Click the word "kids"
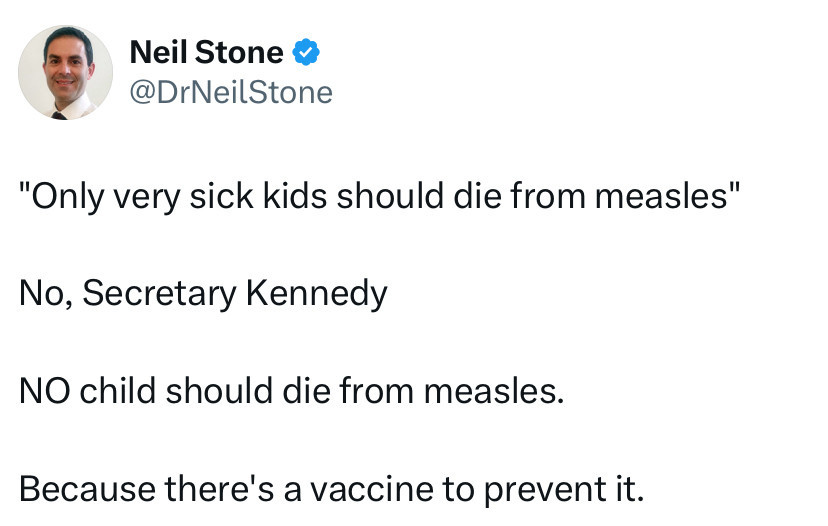Screen dimensions: 828x526 [295, 196]
